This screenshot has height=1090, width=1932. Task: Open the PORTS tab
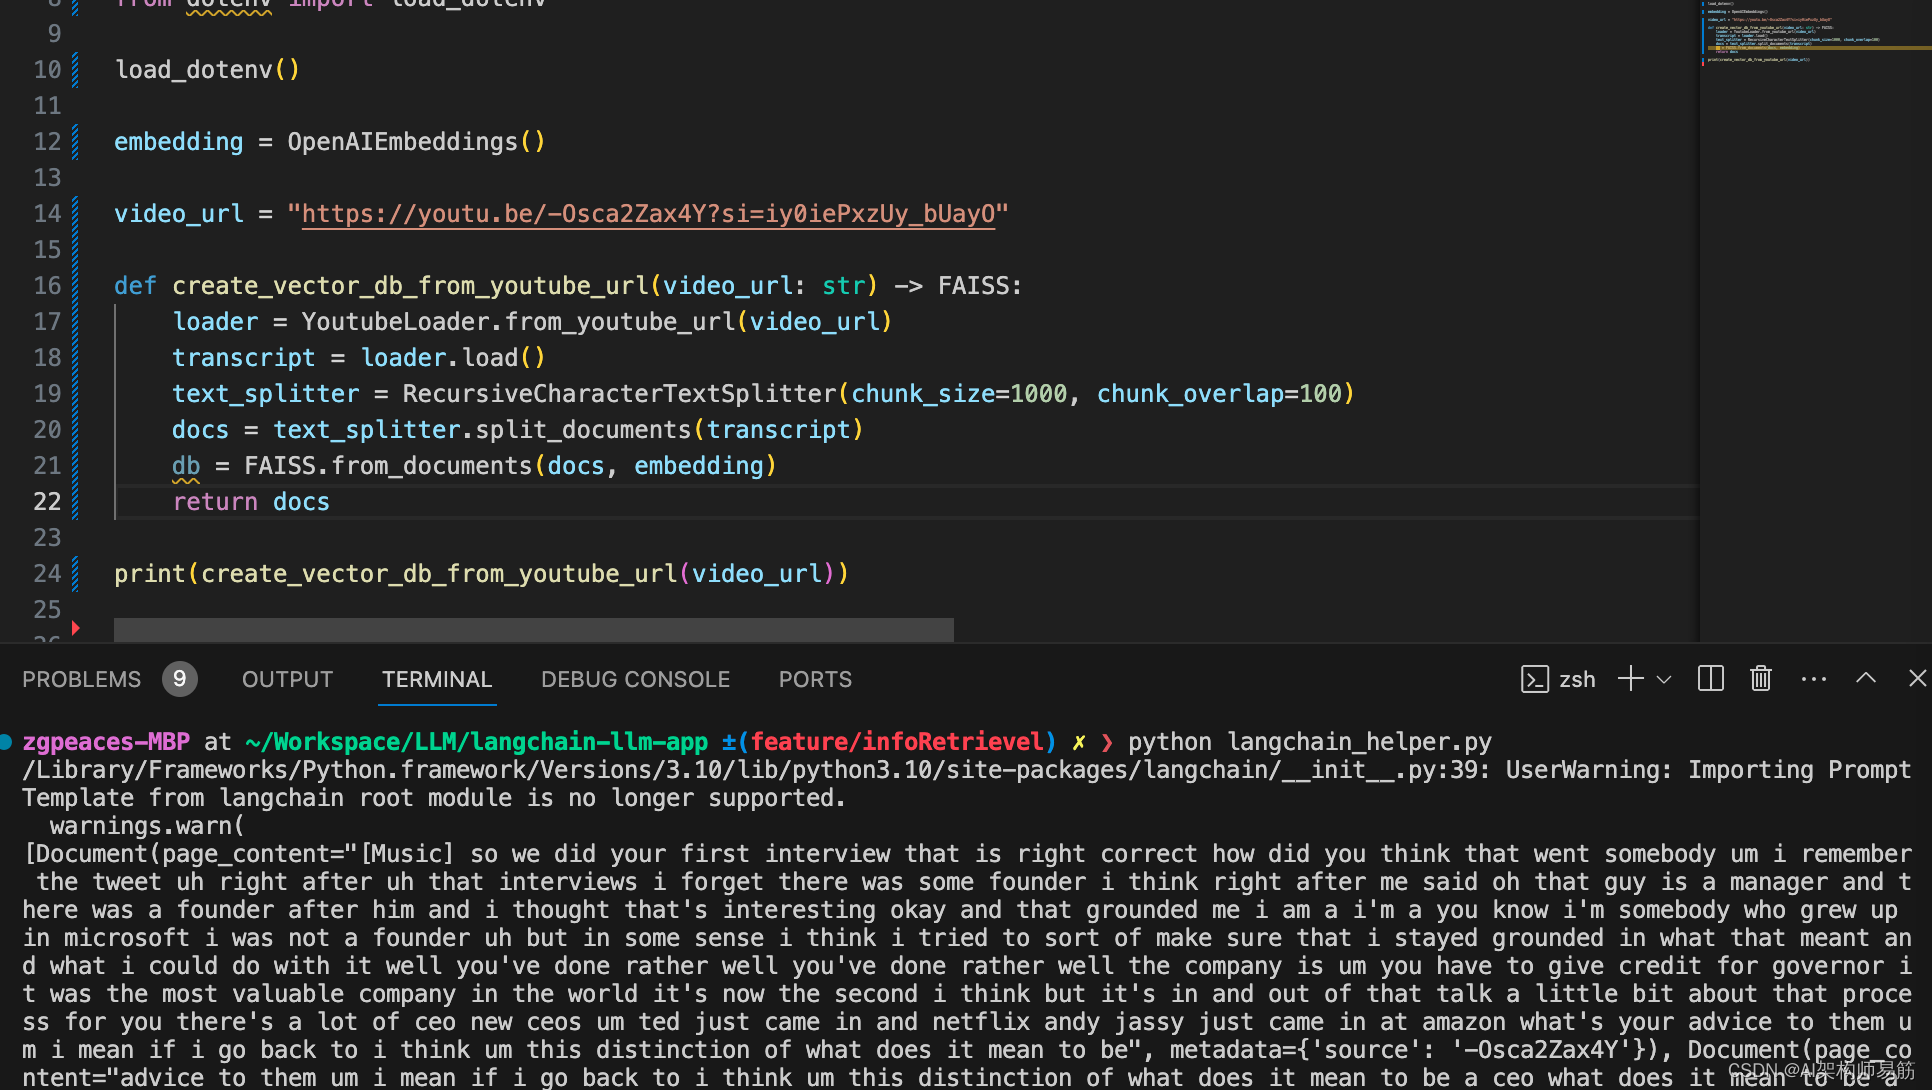click(x=815, y=679)
